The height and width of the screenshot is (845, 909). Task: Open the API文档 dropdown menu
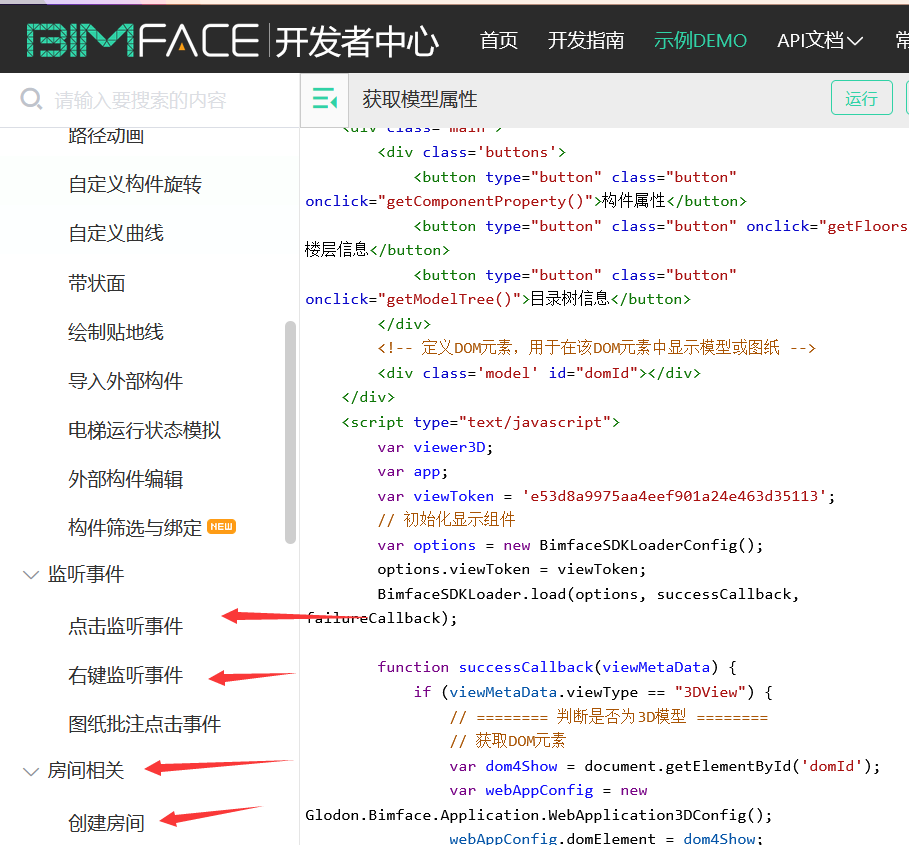pos(819,40)
